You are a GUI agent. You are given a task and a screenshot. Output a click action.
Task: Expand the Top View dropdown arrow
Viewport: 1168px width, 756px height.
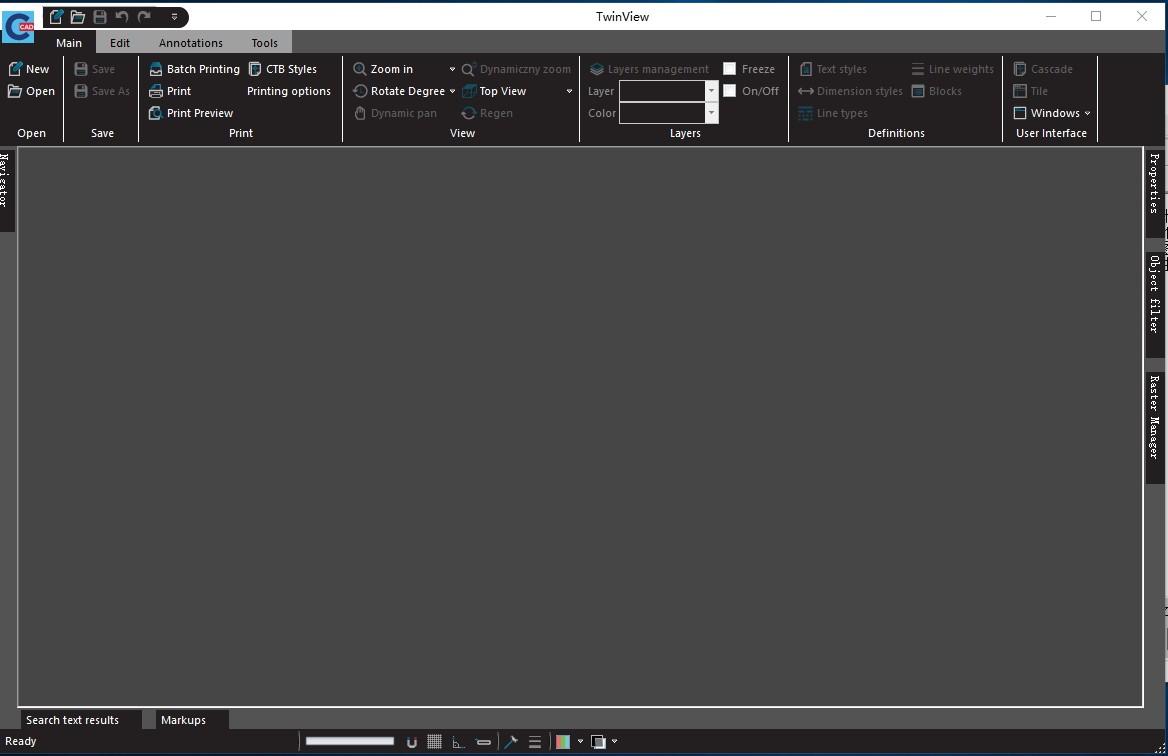coord(569,92)
